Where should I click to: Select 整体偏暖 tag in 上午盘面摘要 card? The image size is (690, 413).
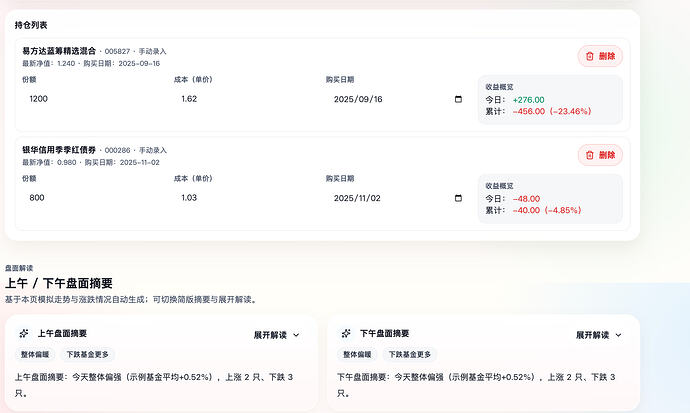pyautogui.click(x=35, y=355)
